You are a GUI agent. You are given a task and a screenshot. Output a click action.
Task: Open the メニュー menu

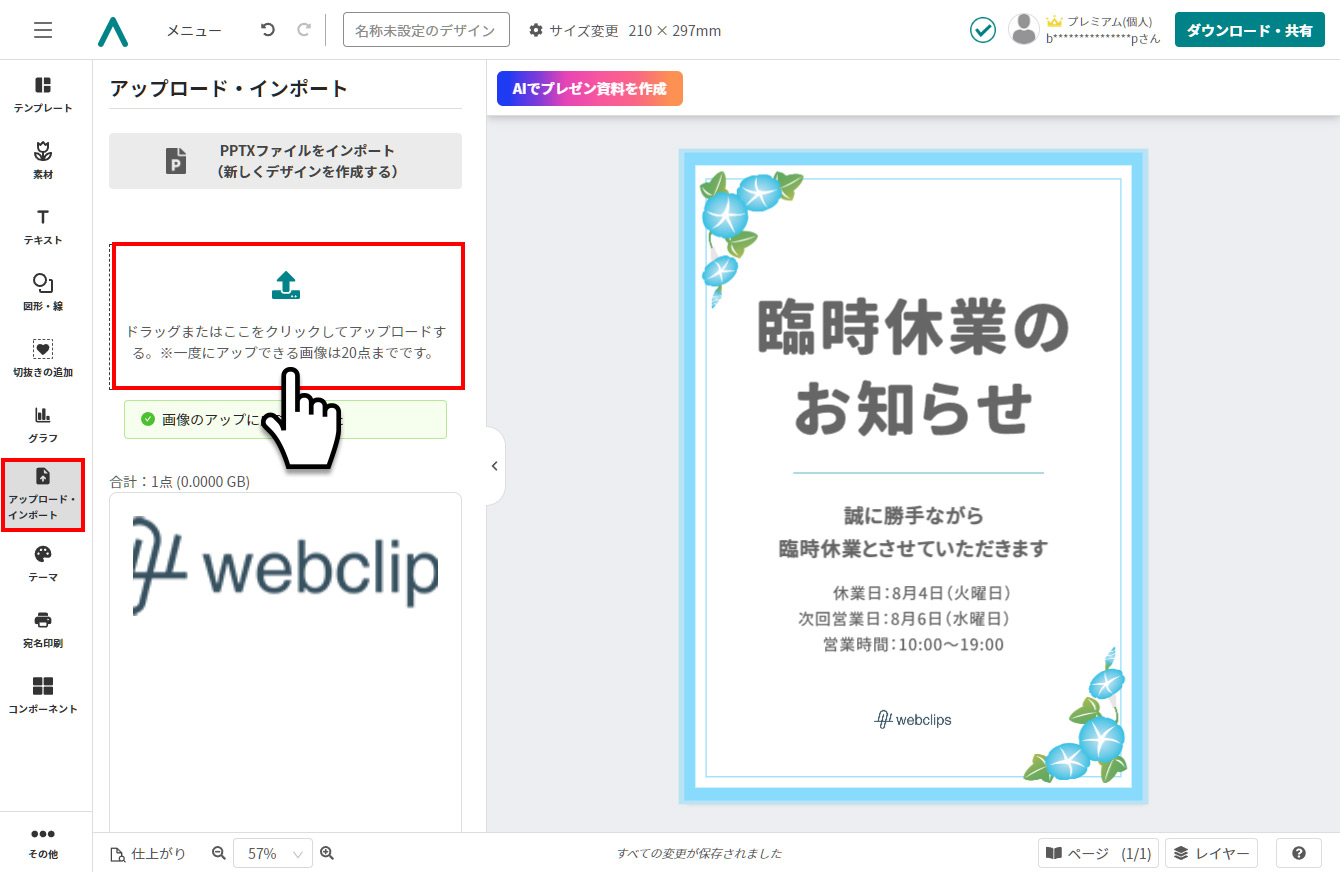194,31
